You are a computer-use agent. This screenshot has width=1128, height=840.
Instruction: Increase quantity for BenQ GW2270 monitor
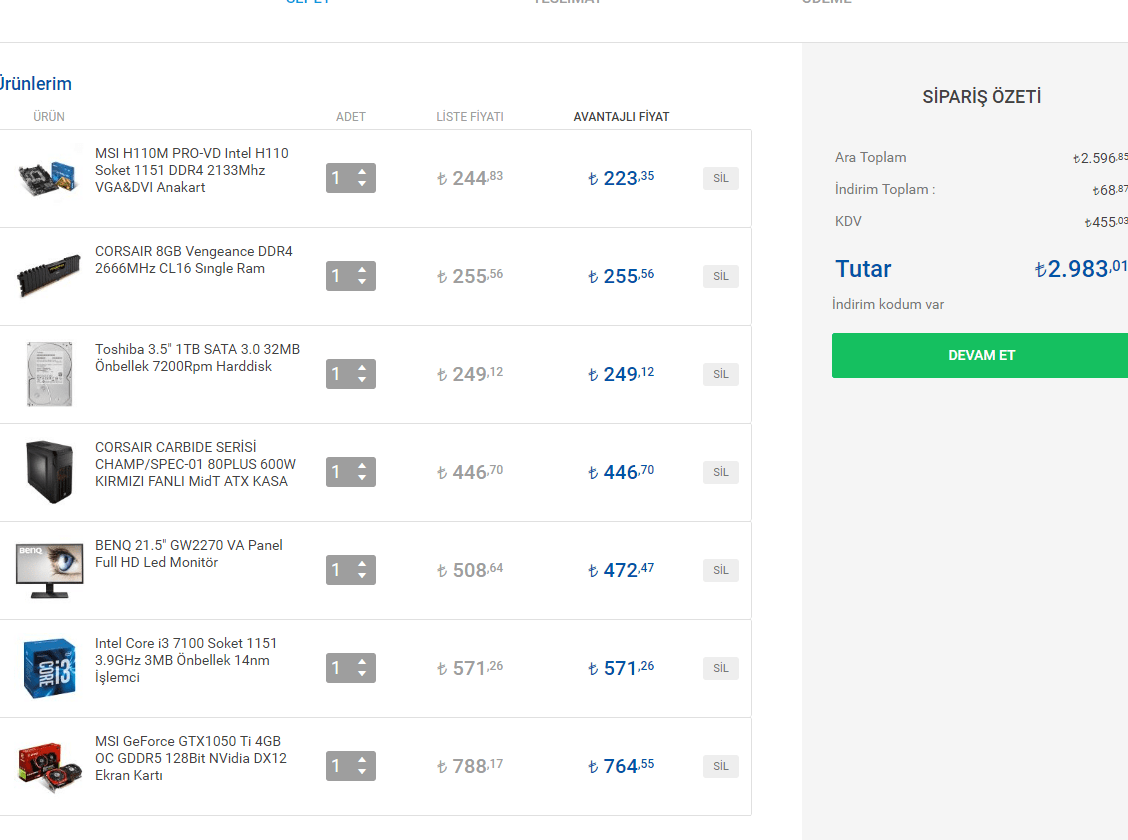coord(362,564)
